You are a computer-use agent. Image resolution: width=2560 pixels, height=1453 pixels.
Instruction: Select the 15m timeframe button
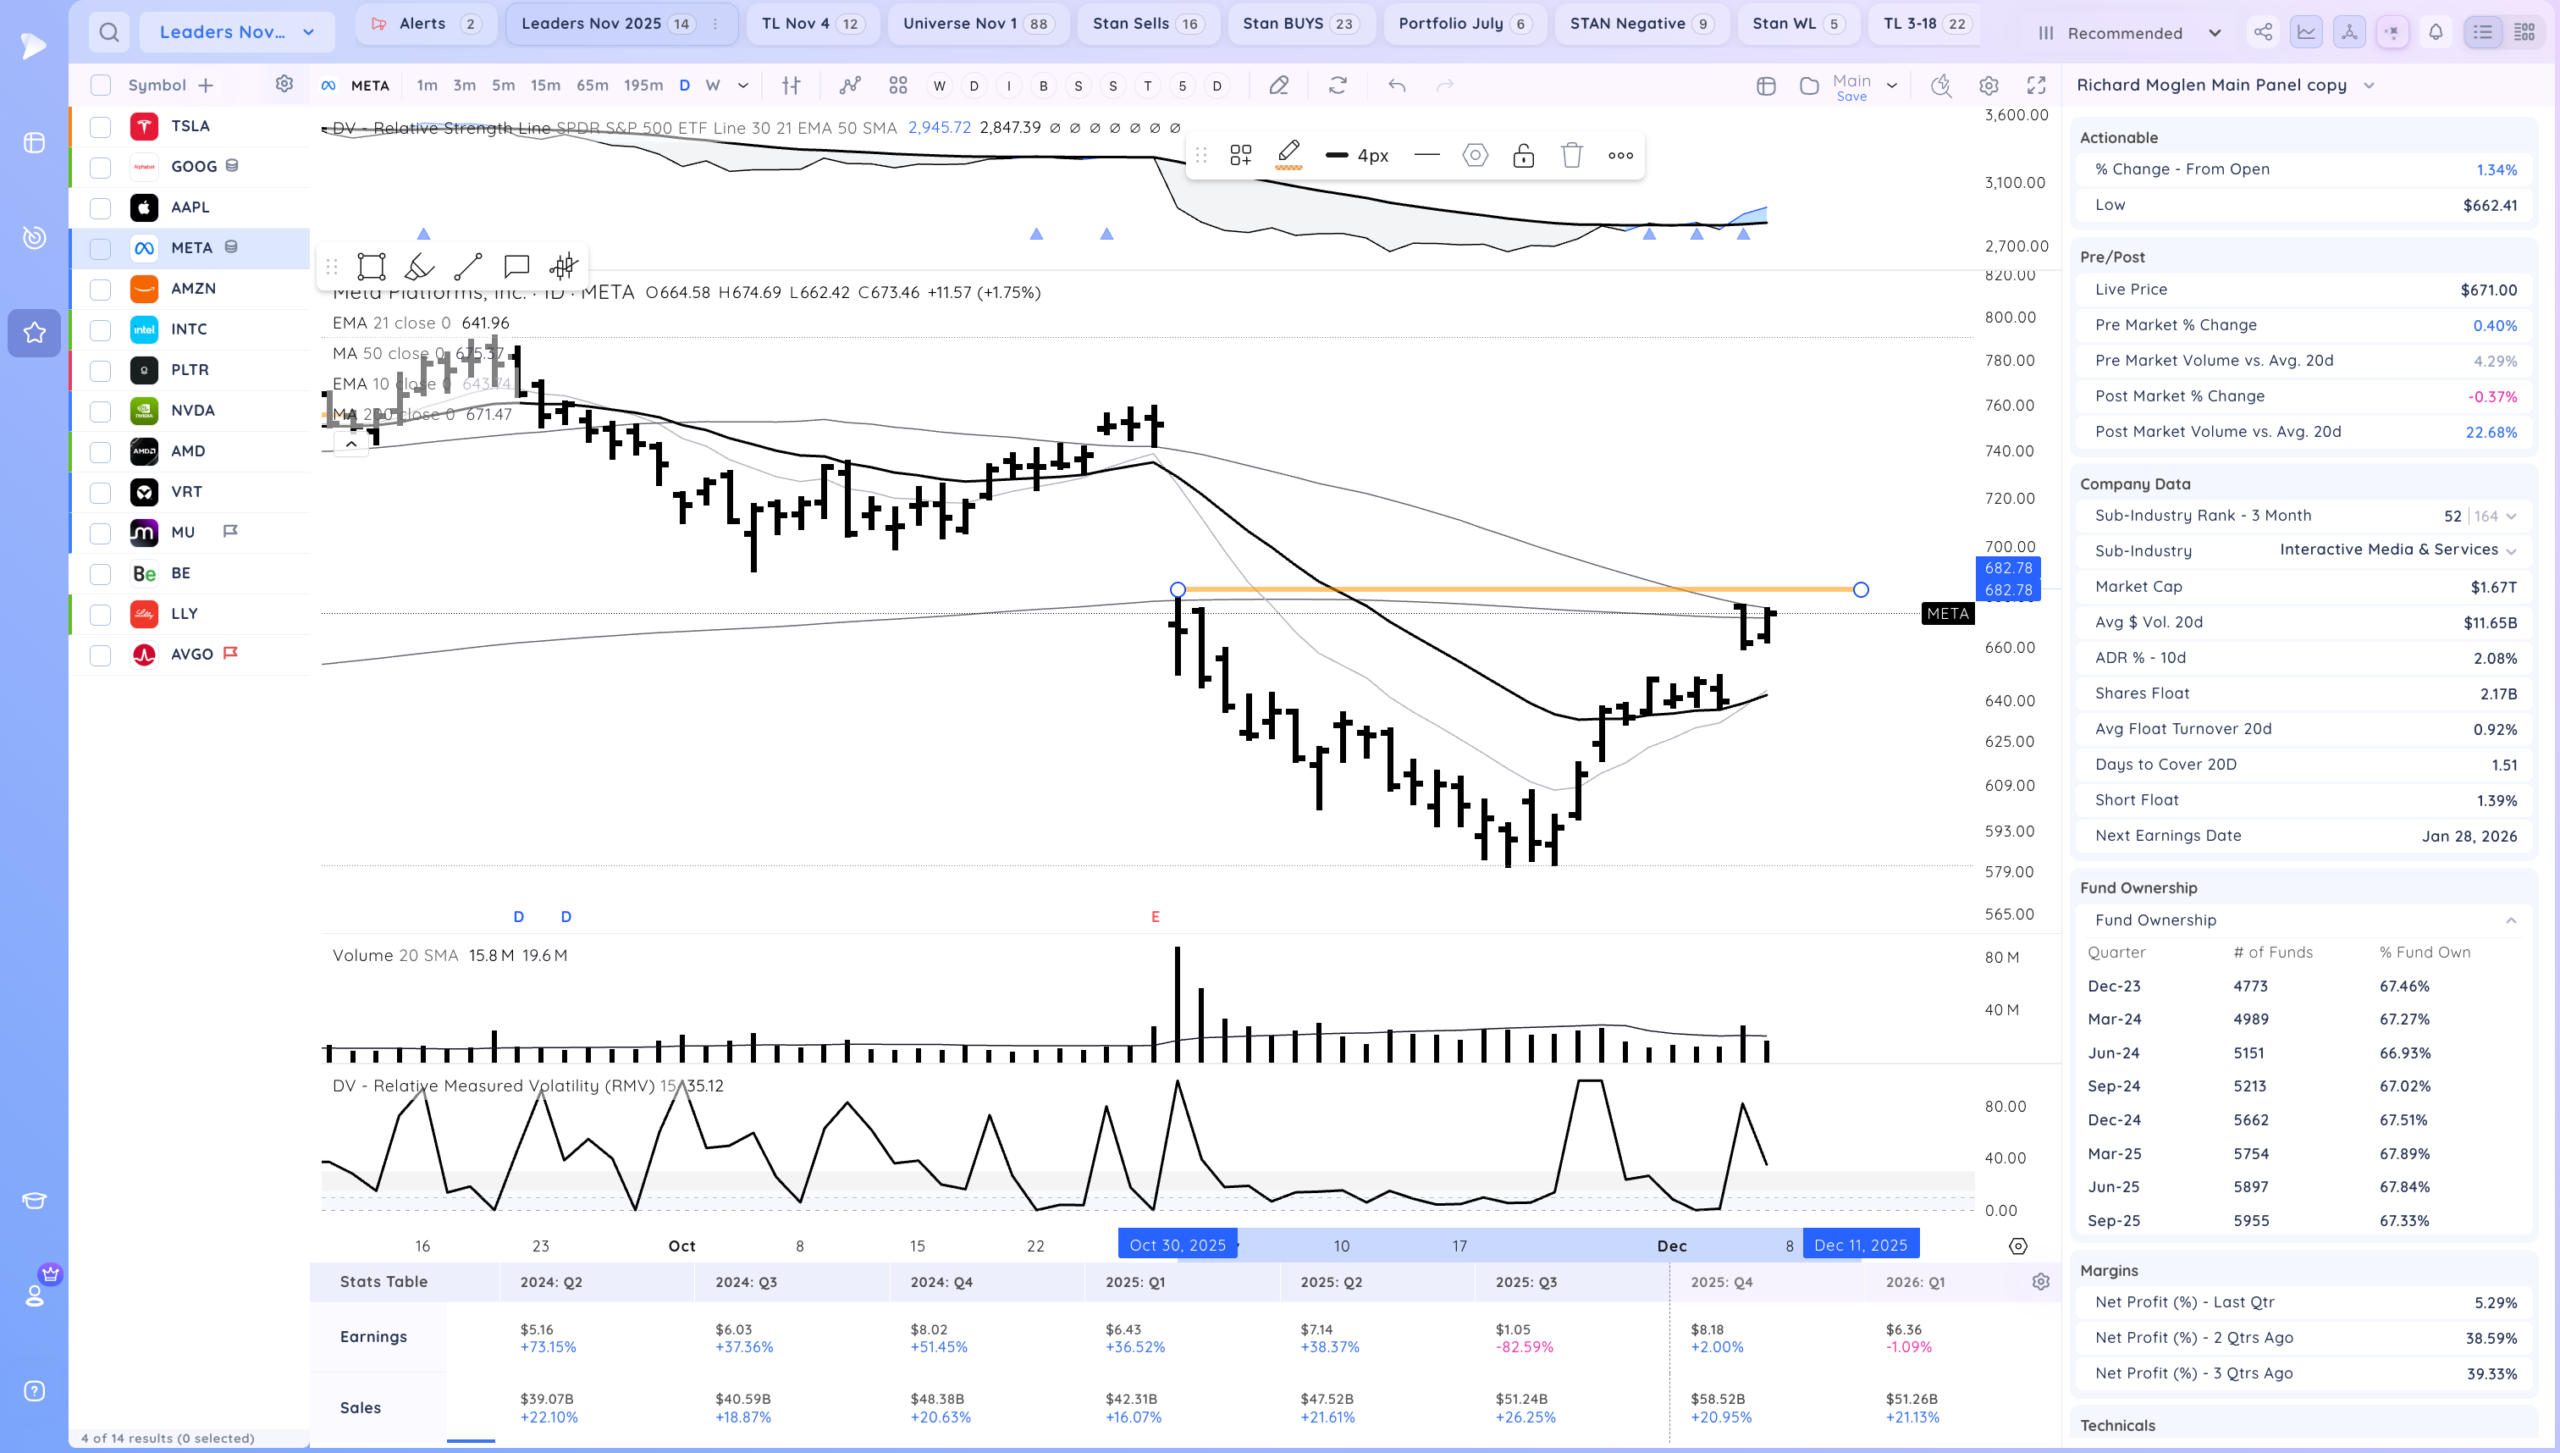(545, 85)
